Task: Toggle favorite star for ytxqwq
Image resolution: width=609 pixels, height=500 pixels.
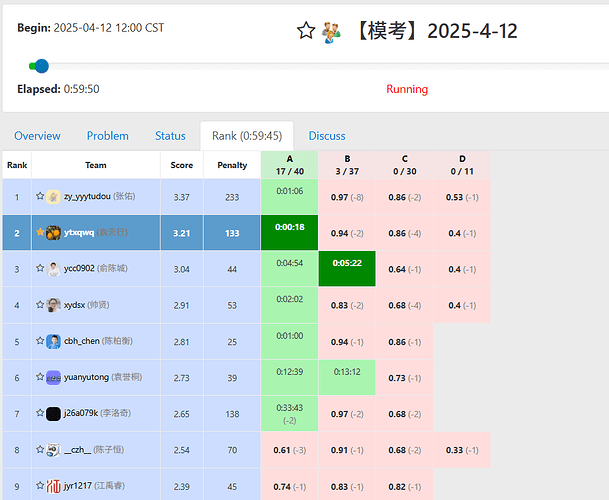Action: [40, 232]
